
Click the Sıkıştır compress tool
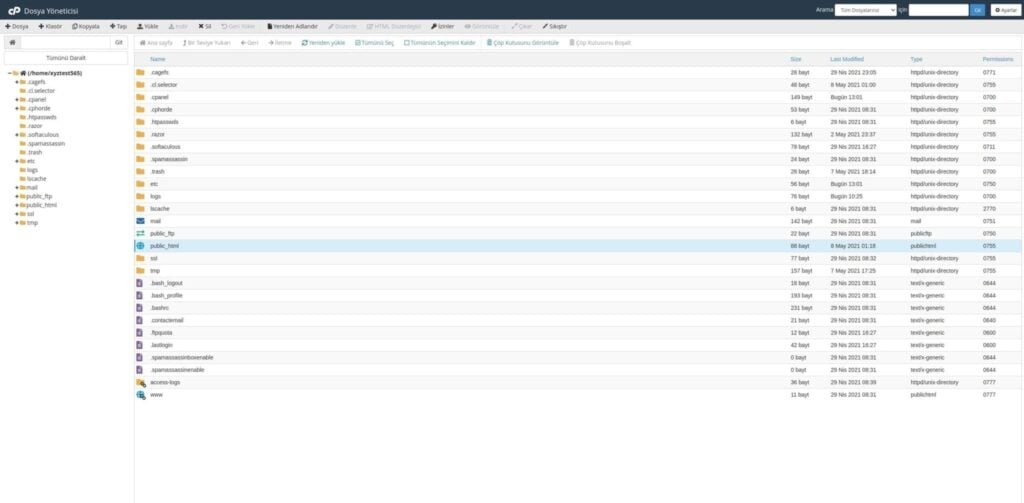click(554, 27)
